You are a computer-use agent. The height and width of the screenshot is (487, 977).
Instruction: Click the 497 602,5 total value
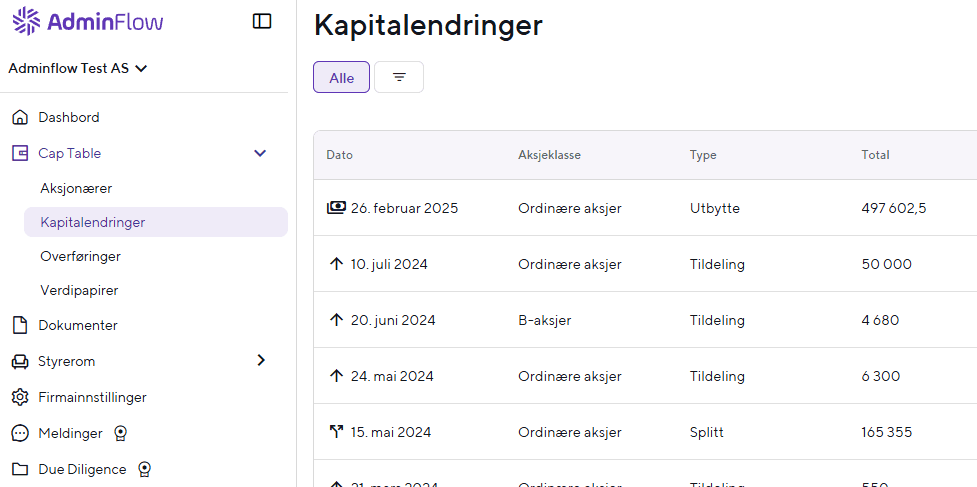coord(894,208)
